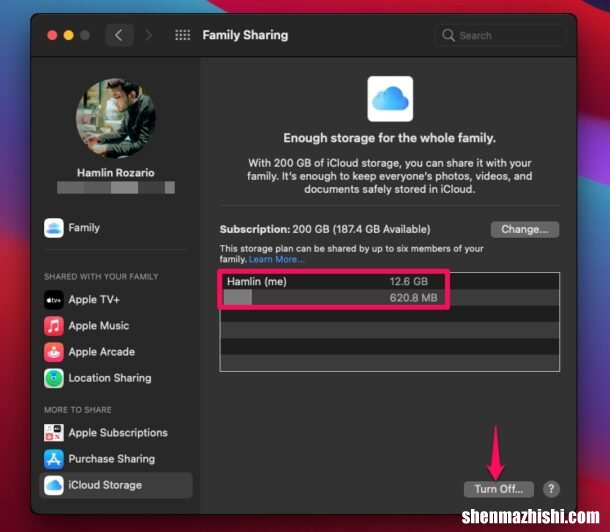Click the Turn Off... button
This screenshot has width=610, height=532.
(x=499, y=489)
